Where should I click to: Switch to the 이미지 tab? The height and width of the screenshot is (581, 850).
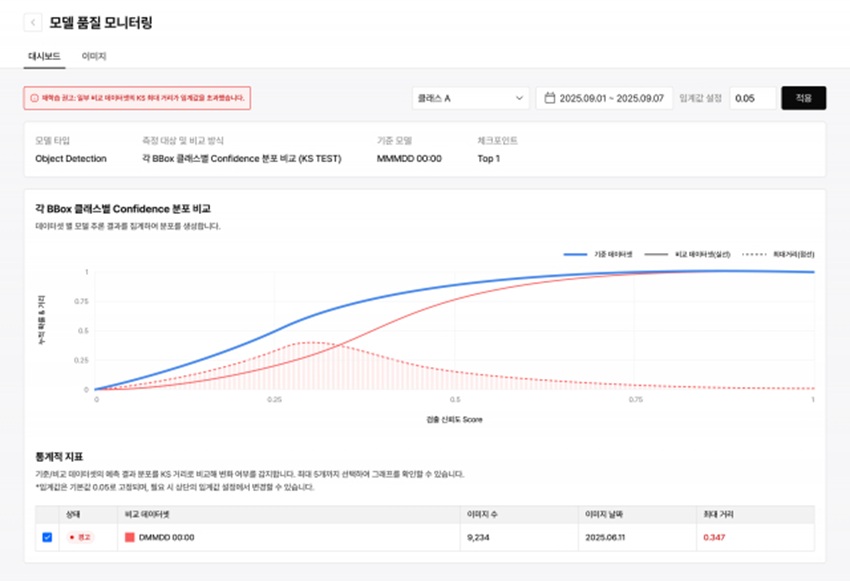tap(93, 57)
